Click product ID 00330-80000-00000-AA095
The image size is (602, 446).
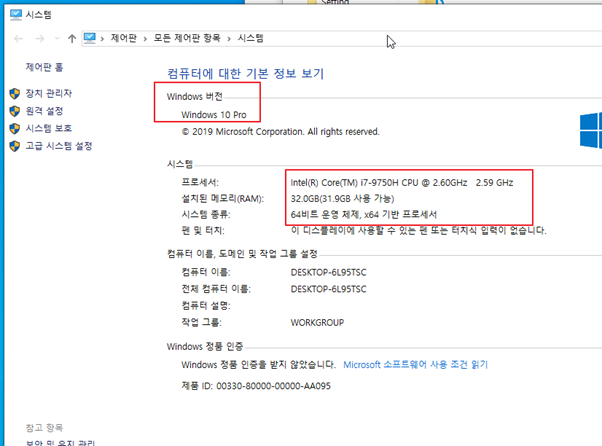point(273,386)
